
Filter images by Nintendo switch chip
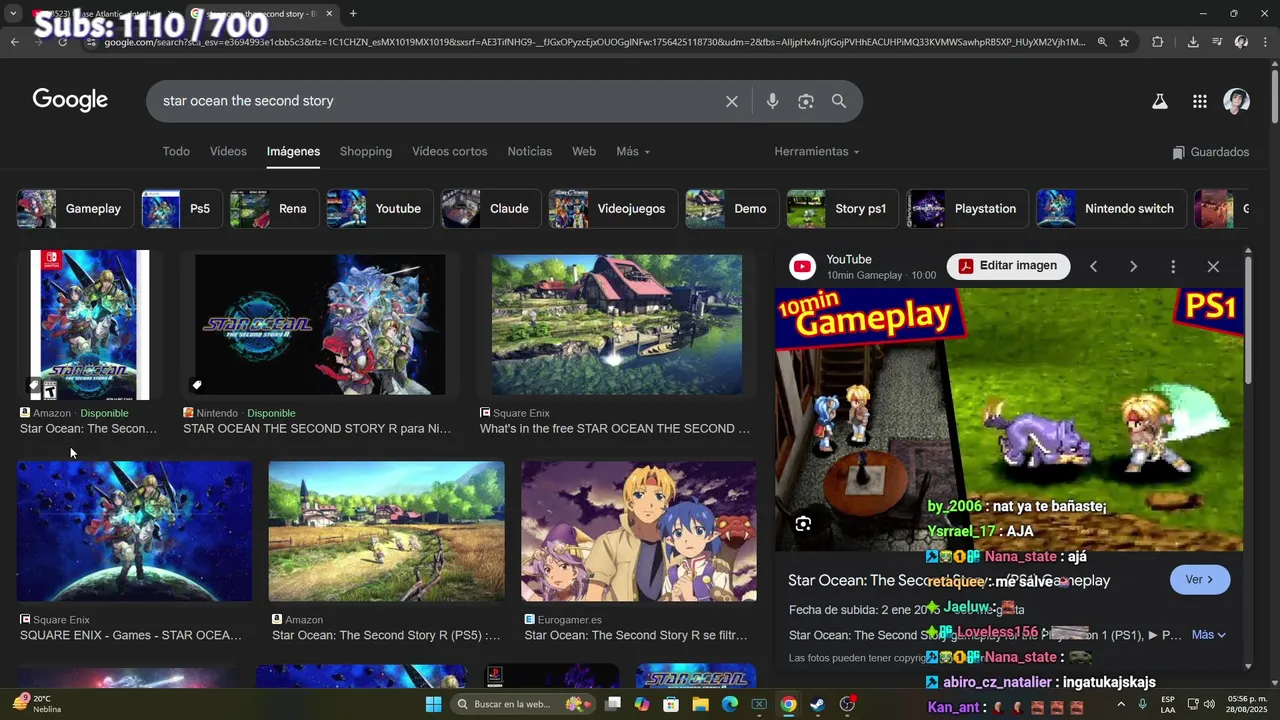1111,209
